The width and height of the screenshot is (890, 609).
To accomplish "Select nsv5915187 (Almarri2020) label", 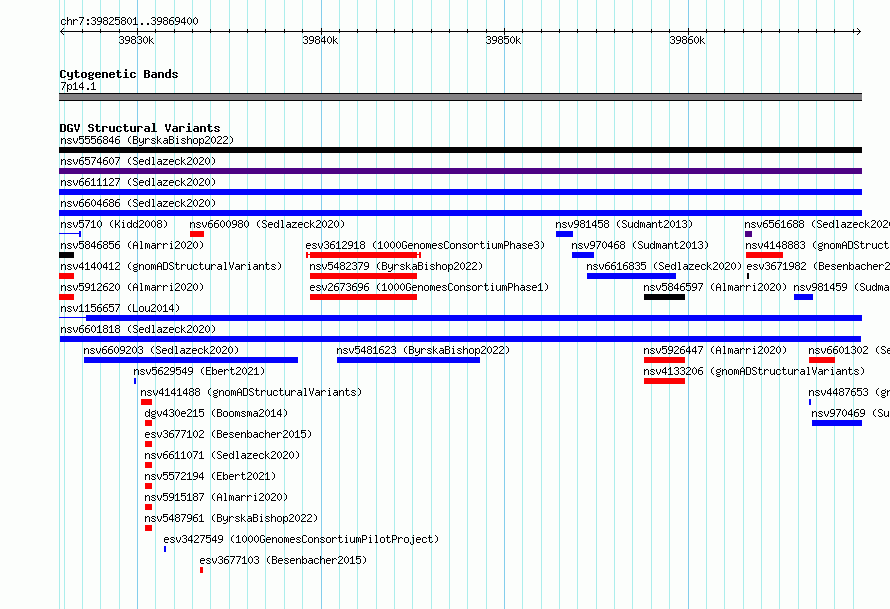I will pyautogui.click(x=216, y=497).
